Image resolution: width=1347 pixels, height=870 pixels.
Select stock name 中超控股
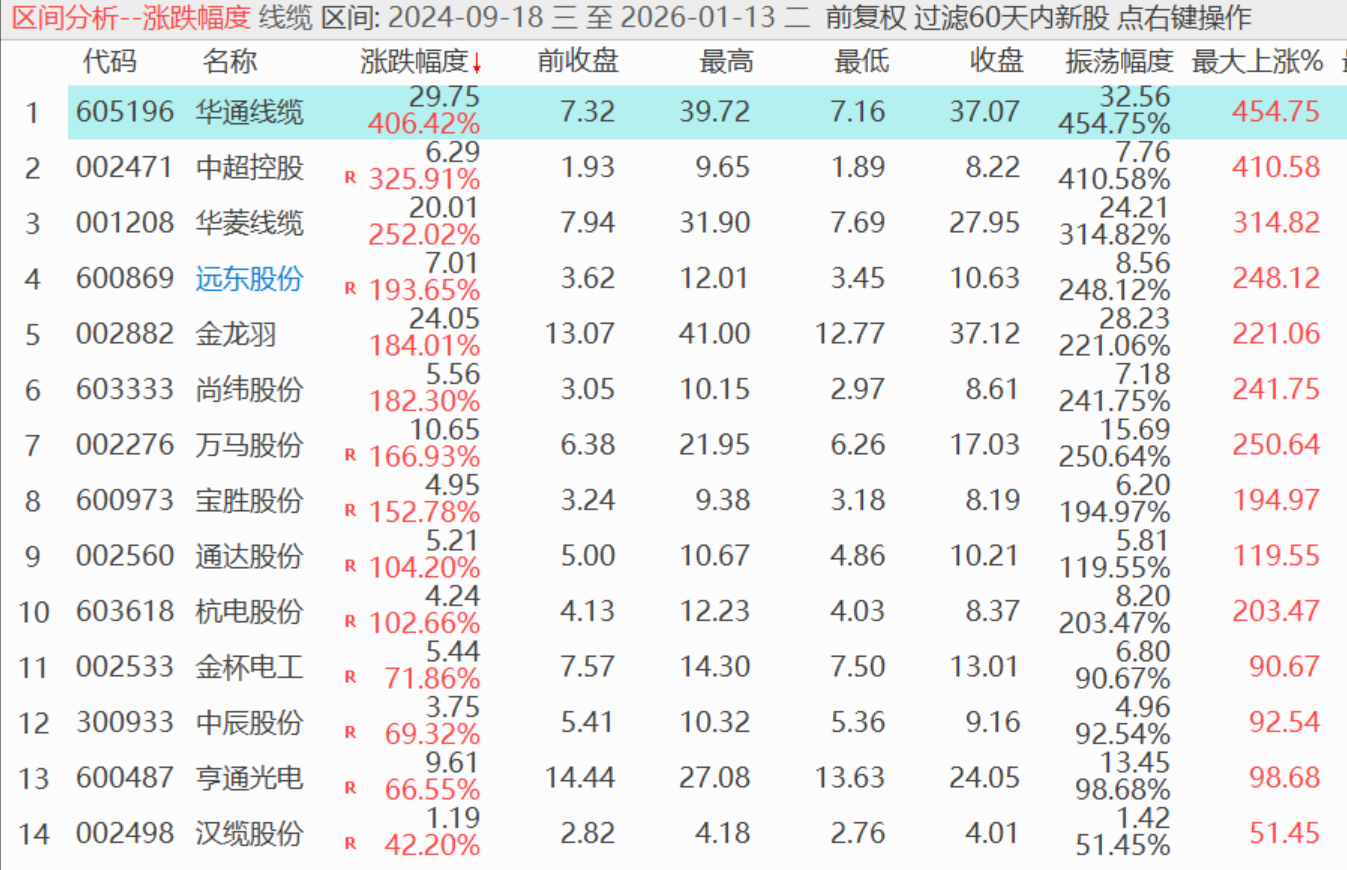[249, 167]
